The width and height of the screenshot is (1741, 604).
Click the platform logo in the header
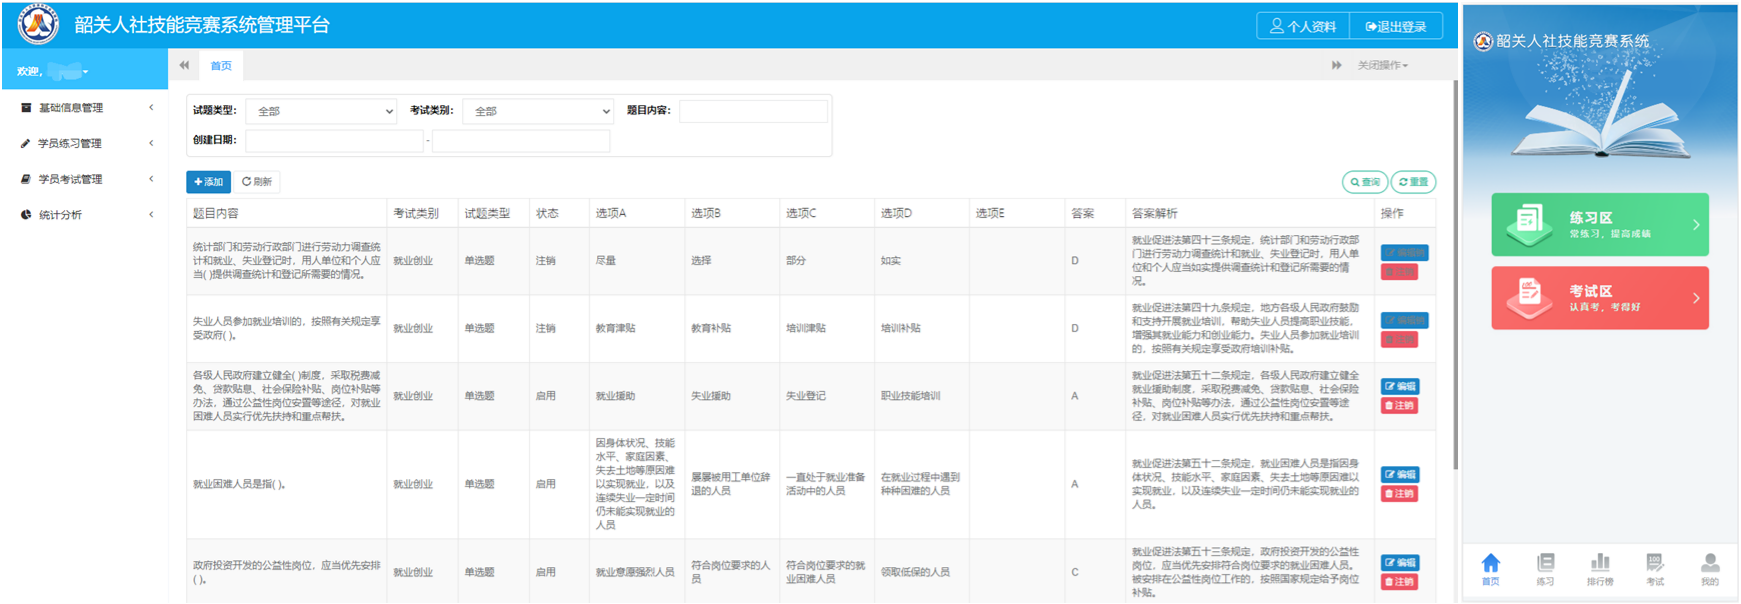38,25
